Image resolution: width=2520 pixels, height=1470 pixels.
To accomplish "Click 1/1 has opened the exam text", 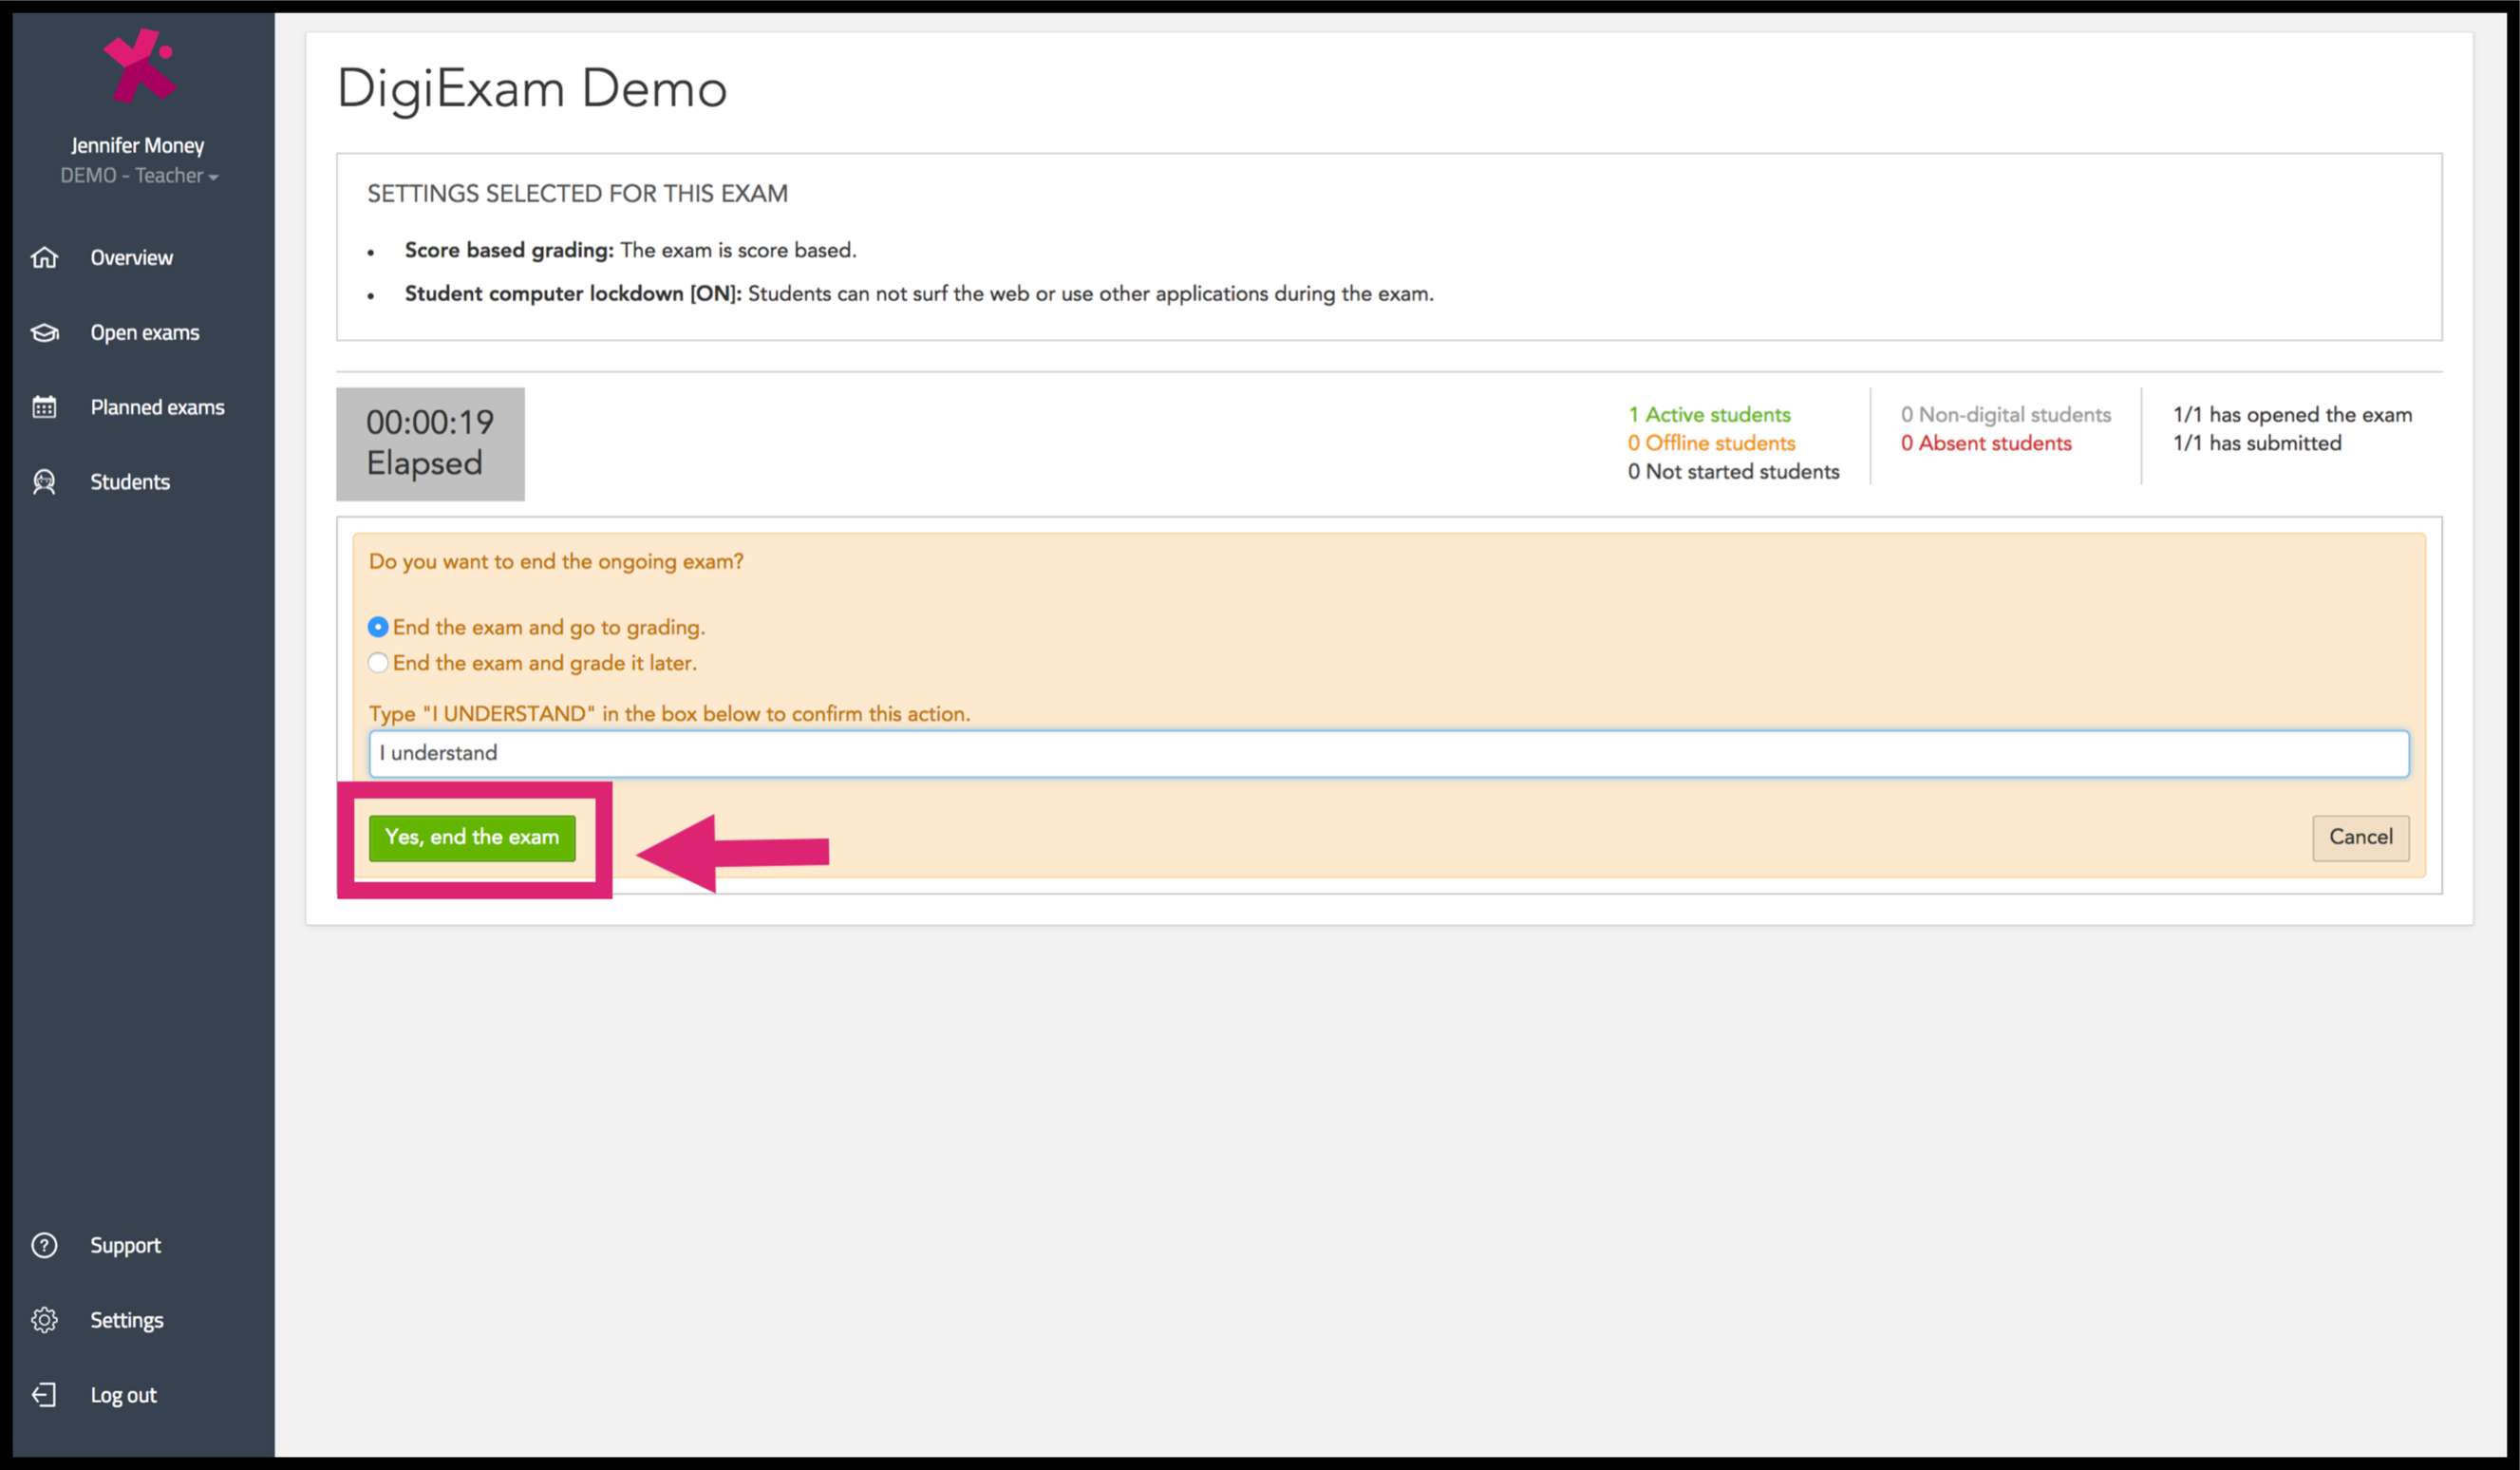I will 2292,415.
